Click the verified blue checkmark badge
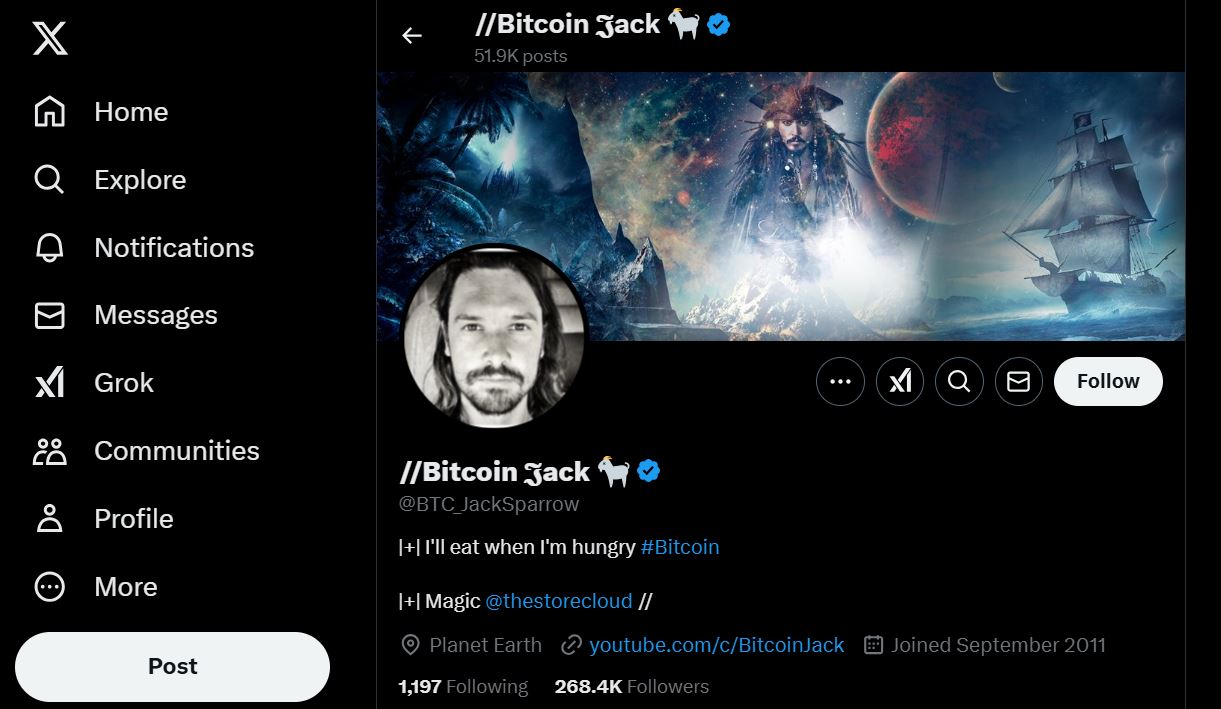This screenshot has height=709, width=1221. pos(648,471)
